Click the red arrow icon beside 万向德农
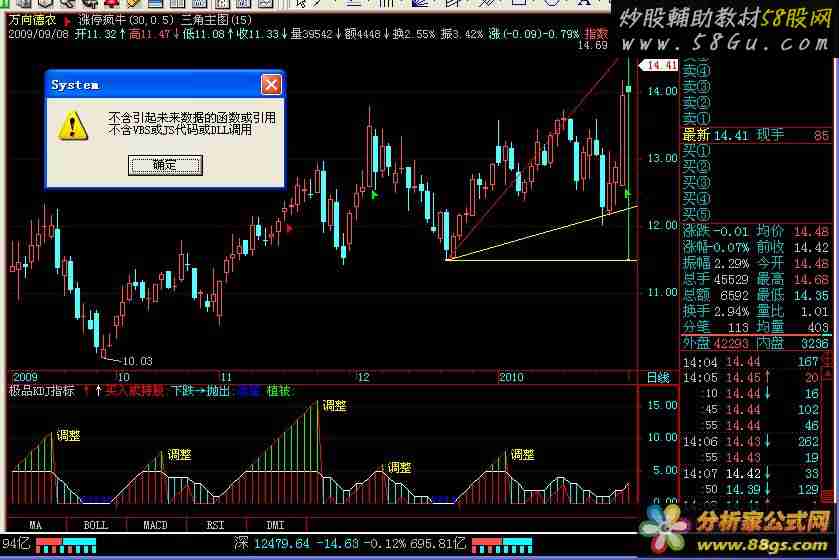 click(67, 21)
